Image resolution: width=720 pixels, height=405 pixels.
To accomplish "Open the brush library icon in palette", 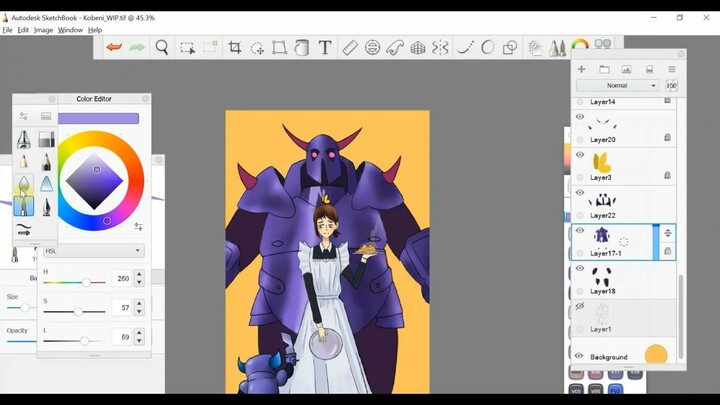I will point(46,116).
